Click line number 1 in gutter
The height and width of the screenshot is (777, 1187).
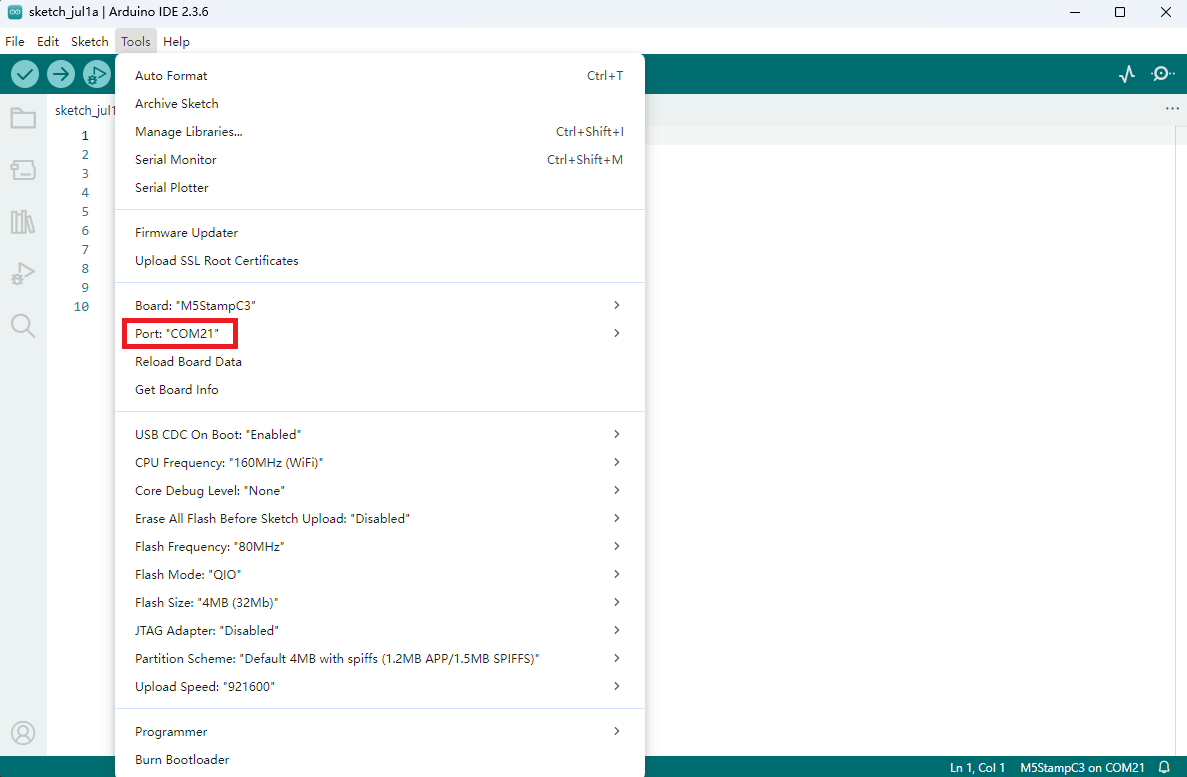pos(85,136)
